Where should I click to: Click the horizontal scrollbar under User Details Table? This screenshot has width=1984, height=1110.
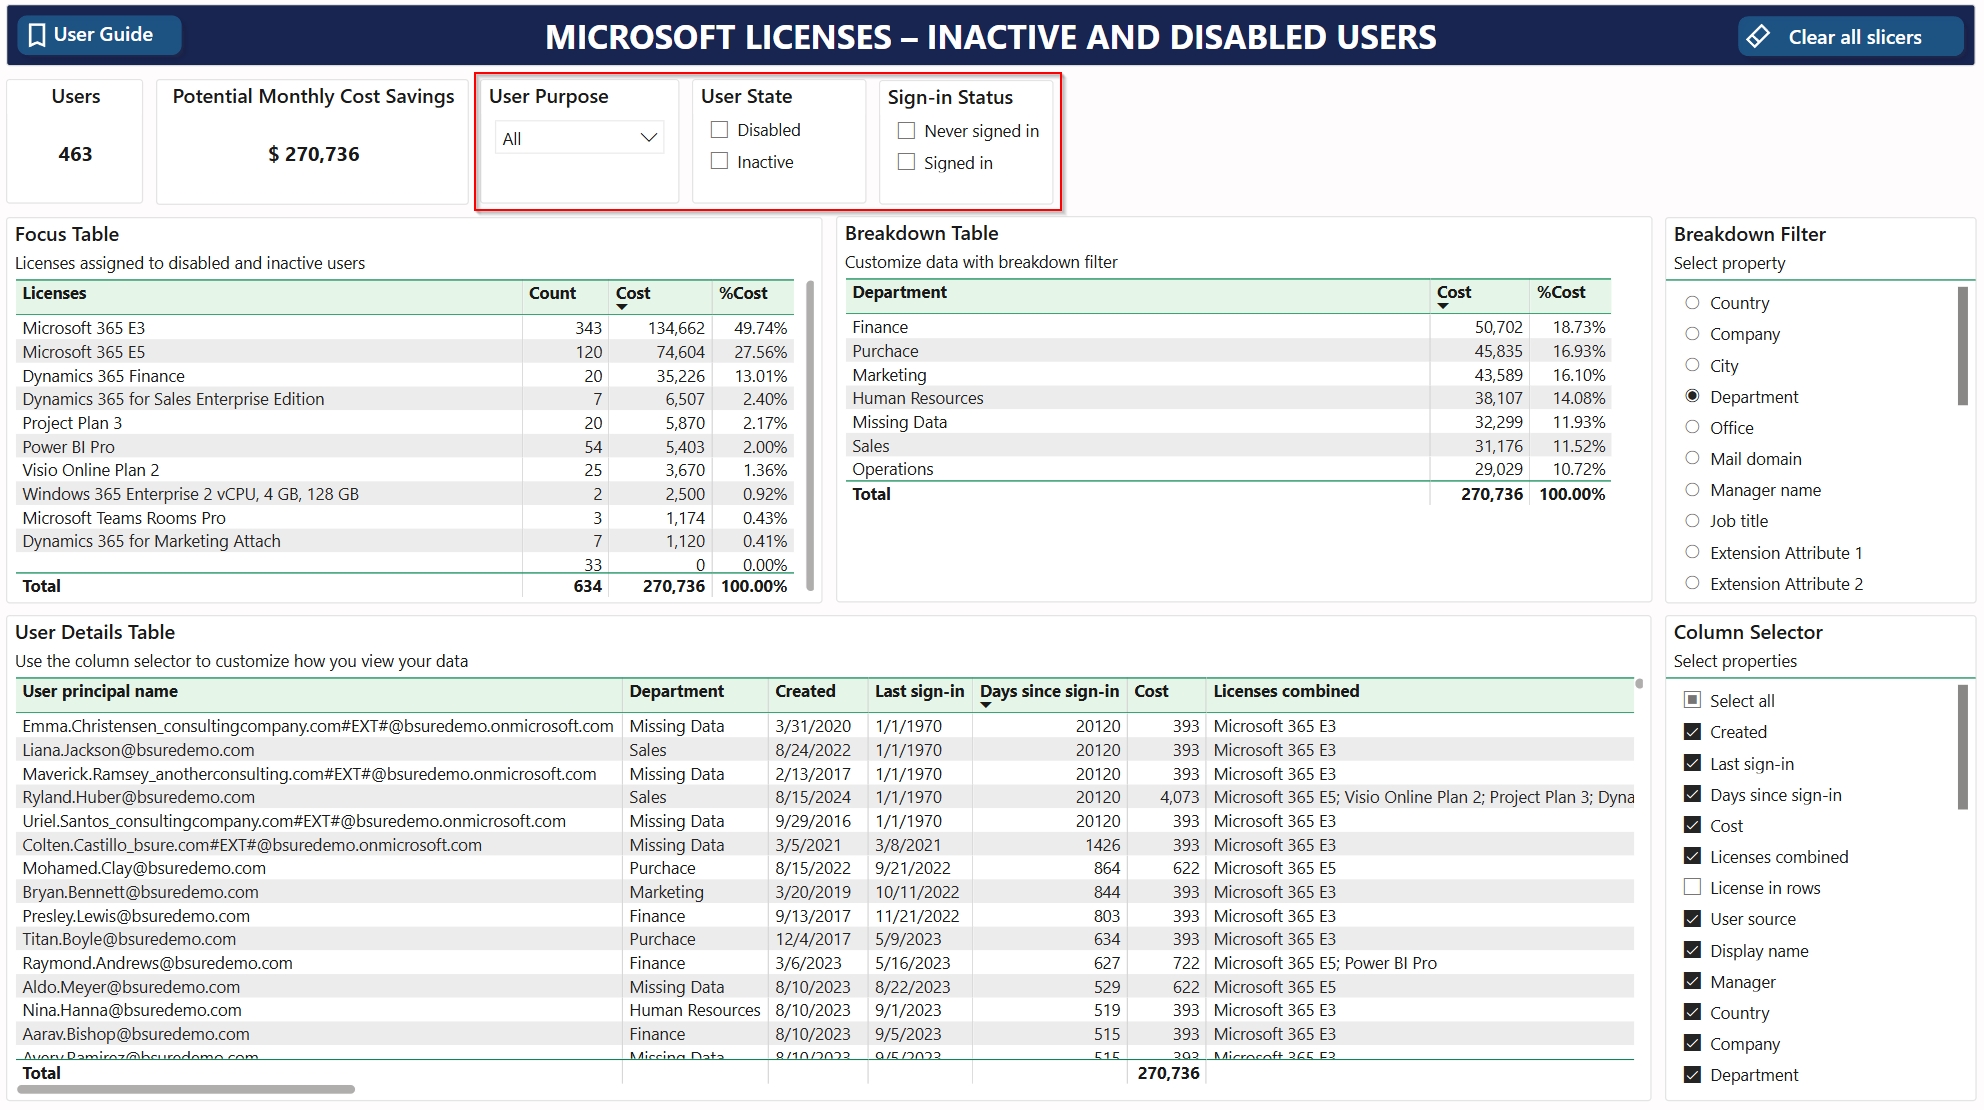point(186,1089)
